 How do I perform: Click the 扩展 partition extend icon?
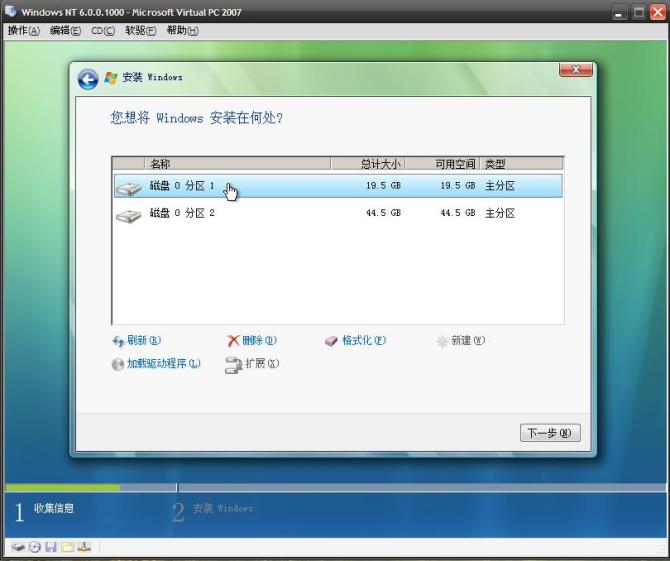pos(233,365)
